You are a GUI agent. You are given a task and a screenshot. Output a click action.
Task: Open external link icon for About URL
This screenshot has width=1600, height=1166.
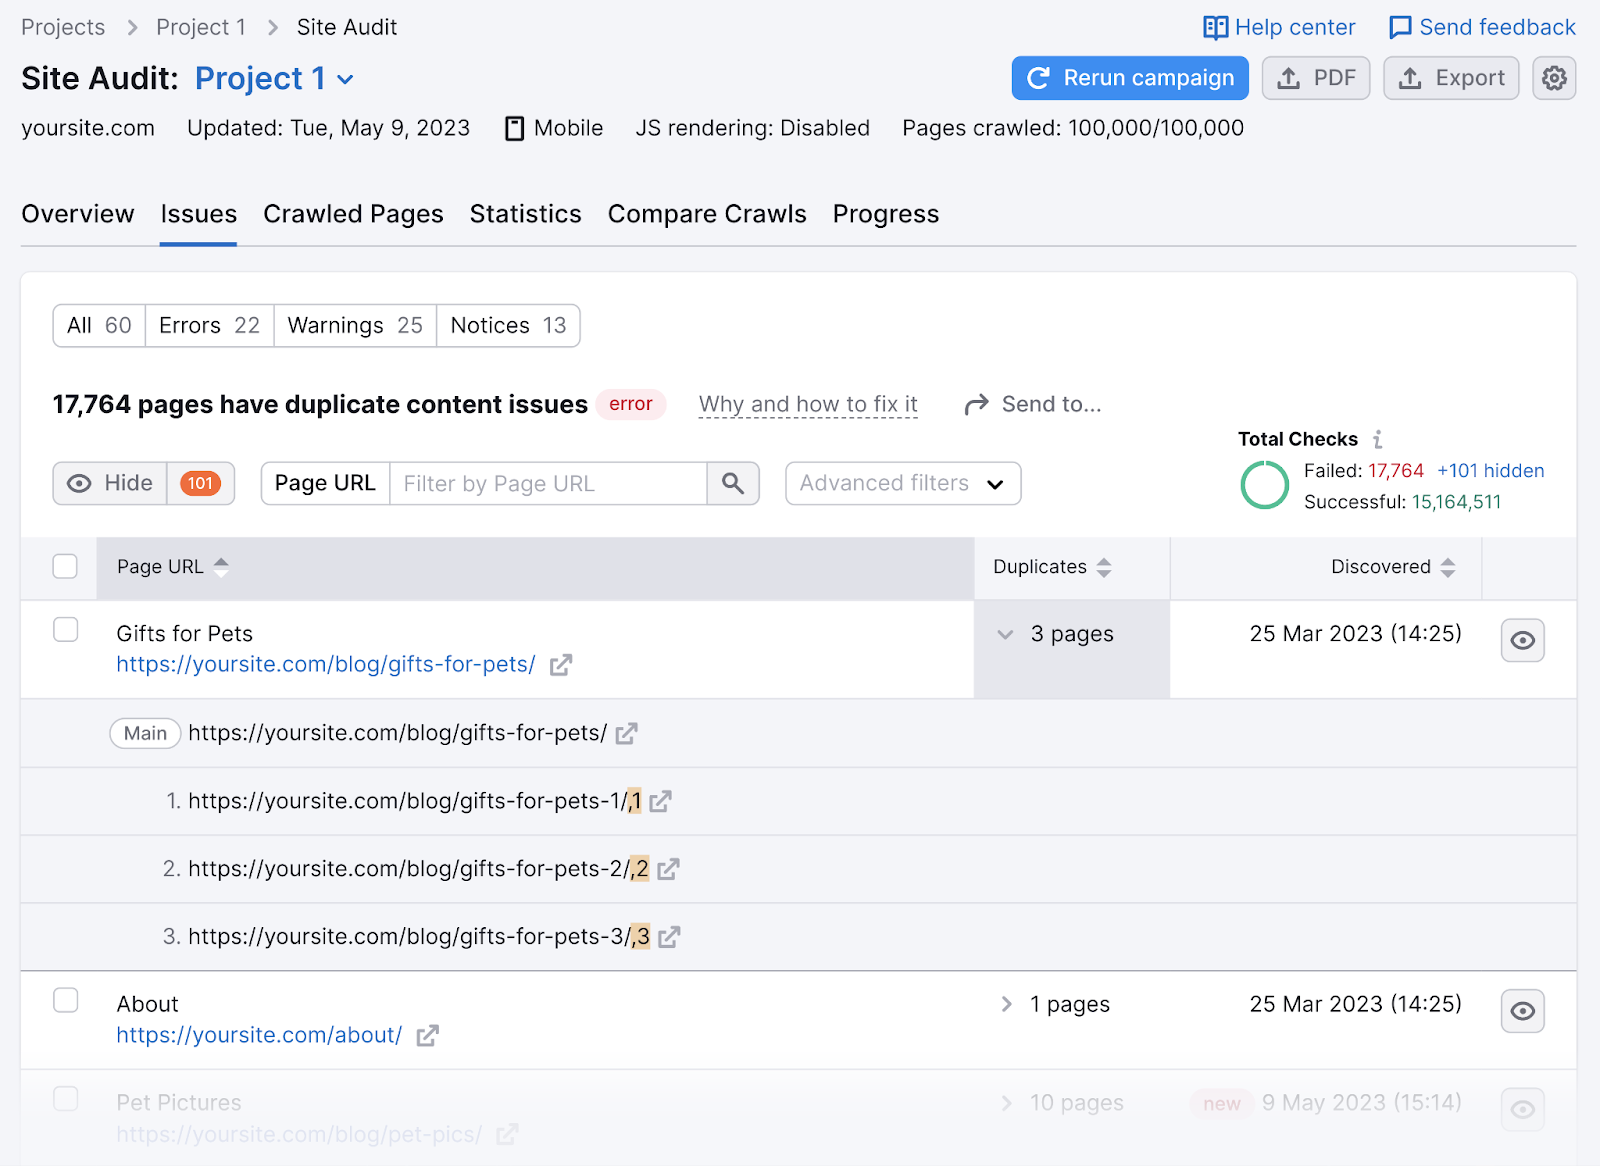pyautogui.click(x=428, y=1036)
